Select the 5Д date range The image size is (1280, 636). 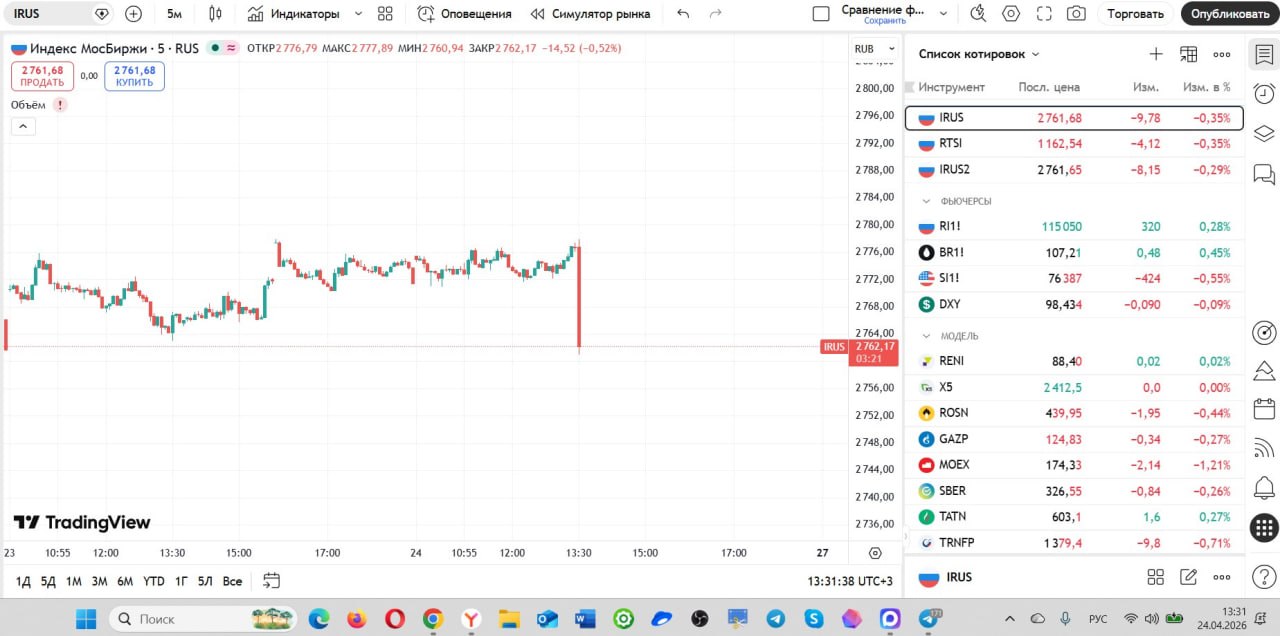pos(48,581)
